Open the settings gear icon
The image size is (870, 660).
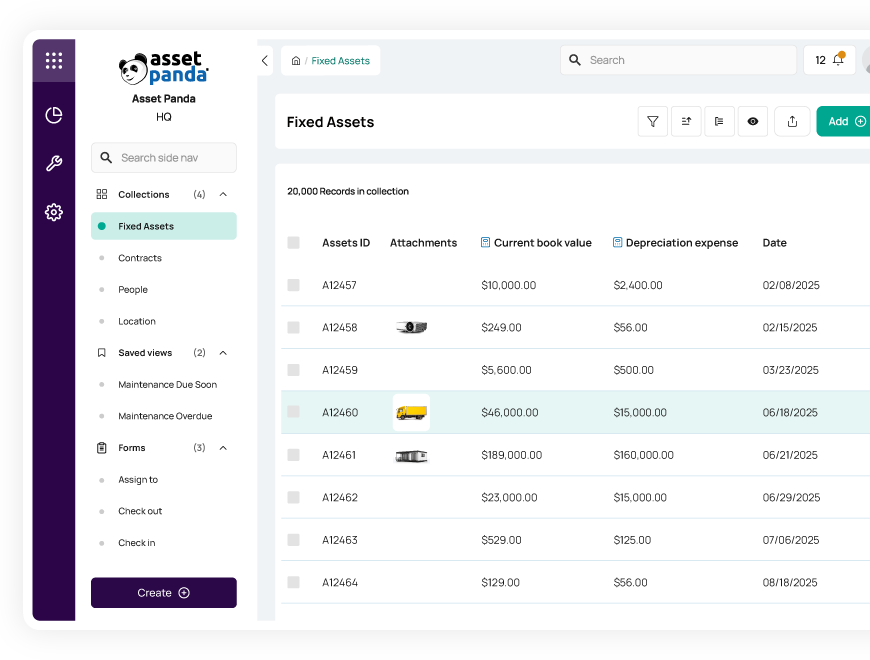[54, 212]
